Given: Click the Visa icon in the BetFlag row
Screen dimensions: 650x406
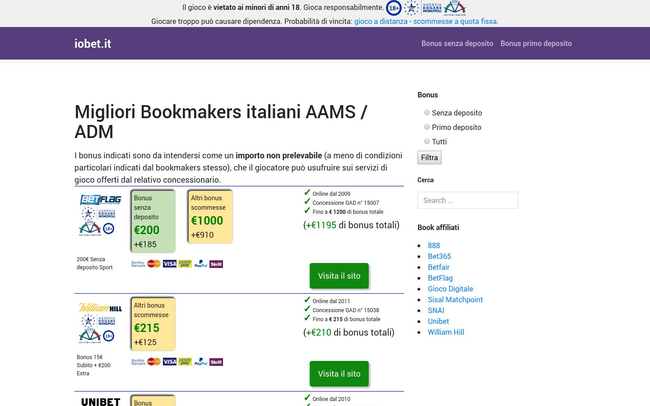Looking at the screenshot, I should 170,264.
